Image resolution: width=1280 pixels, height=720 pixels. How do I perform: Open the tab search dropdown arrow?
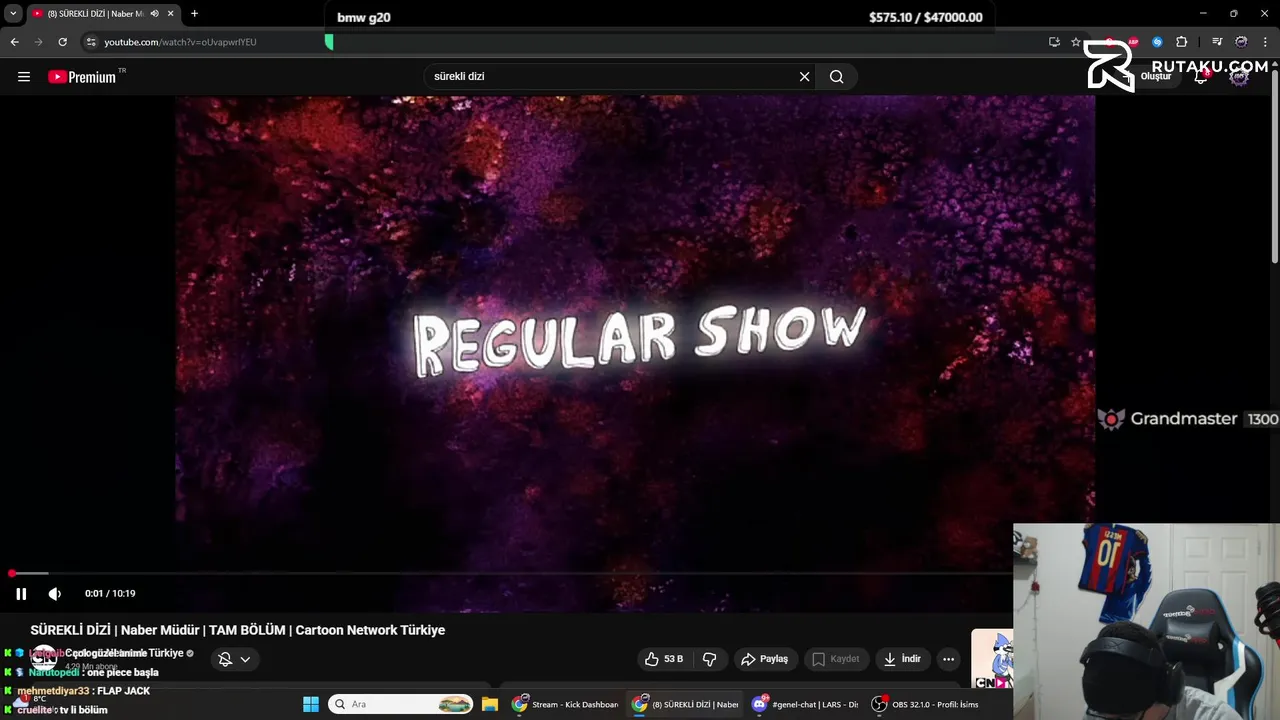click(x=13, y=13)
